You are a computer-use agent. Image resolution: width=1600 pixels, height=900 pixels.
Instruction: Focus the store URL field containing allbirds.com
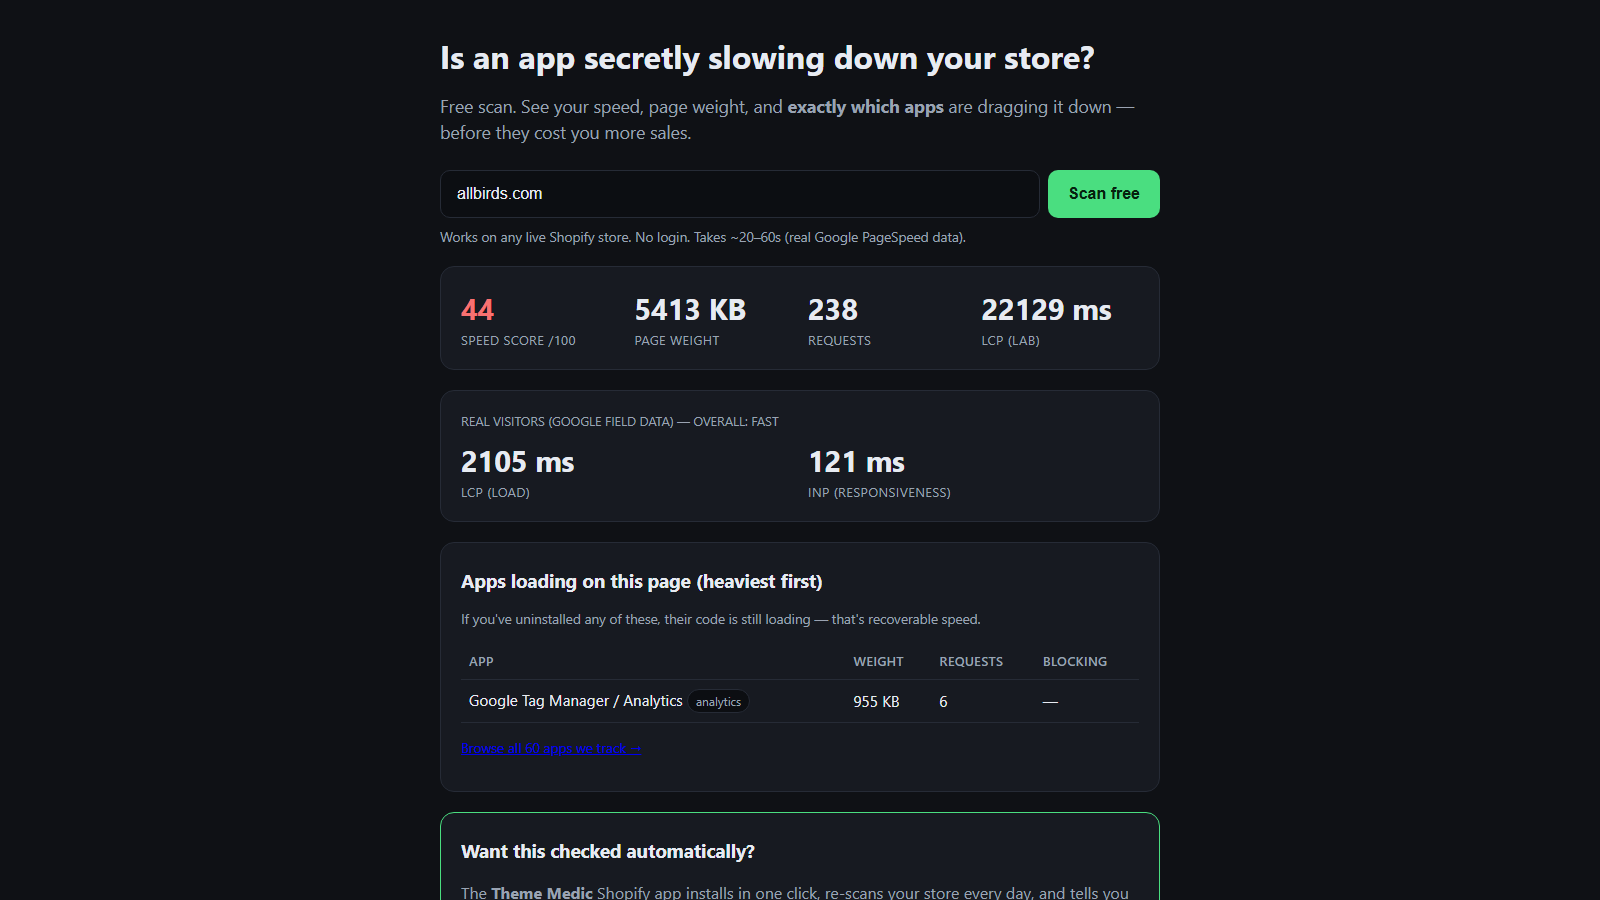tap(739, 194)
